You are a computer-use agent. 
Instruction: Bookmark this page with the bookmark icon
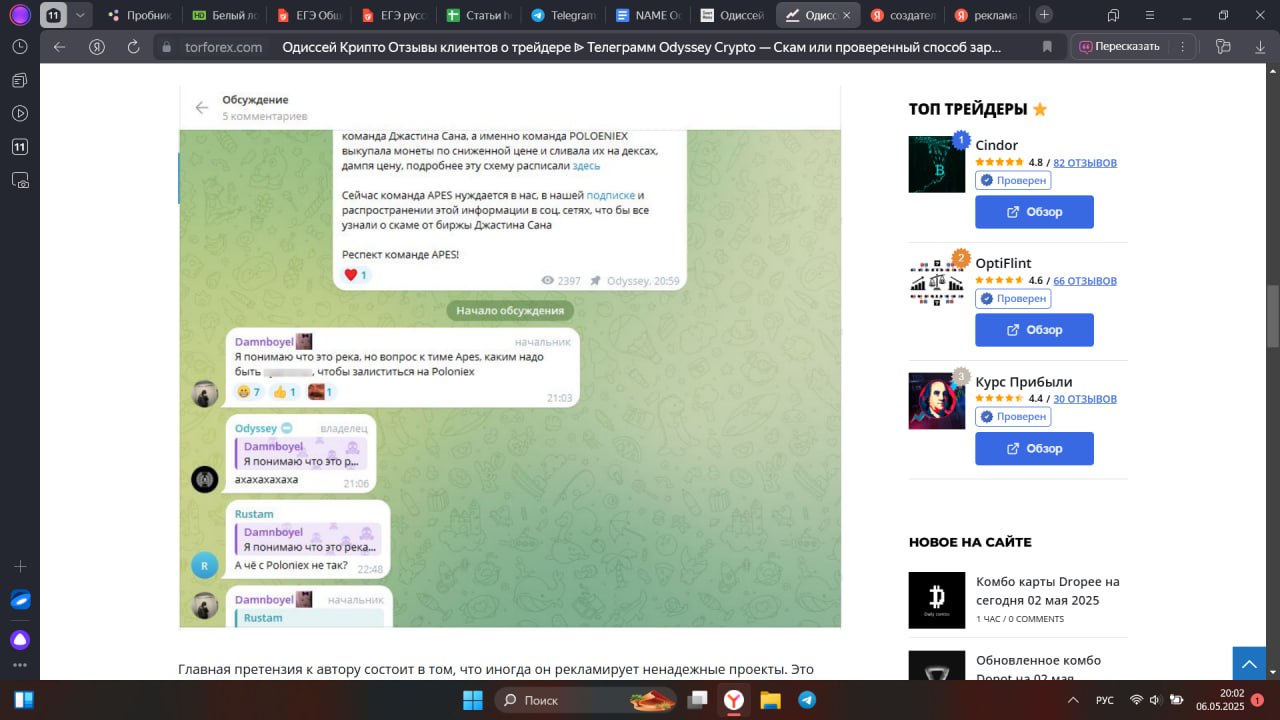[x=1047, y=47]
